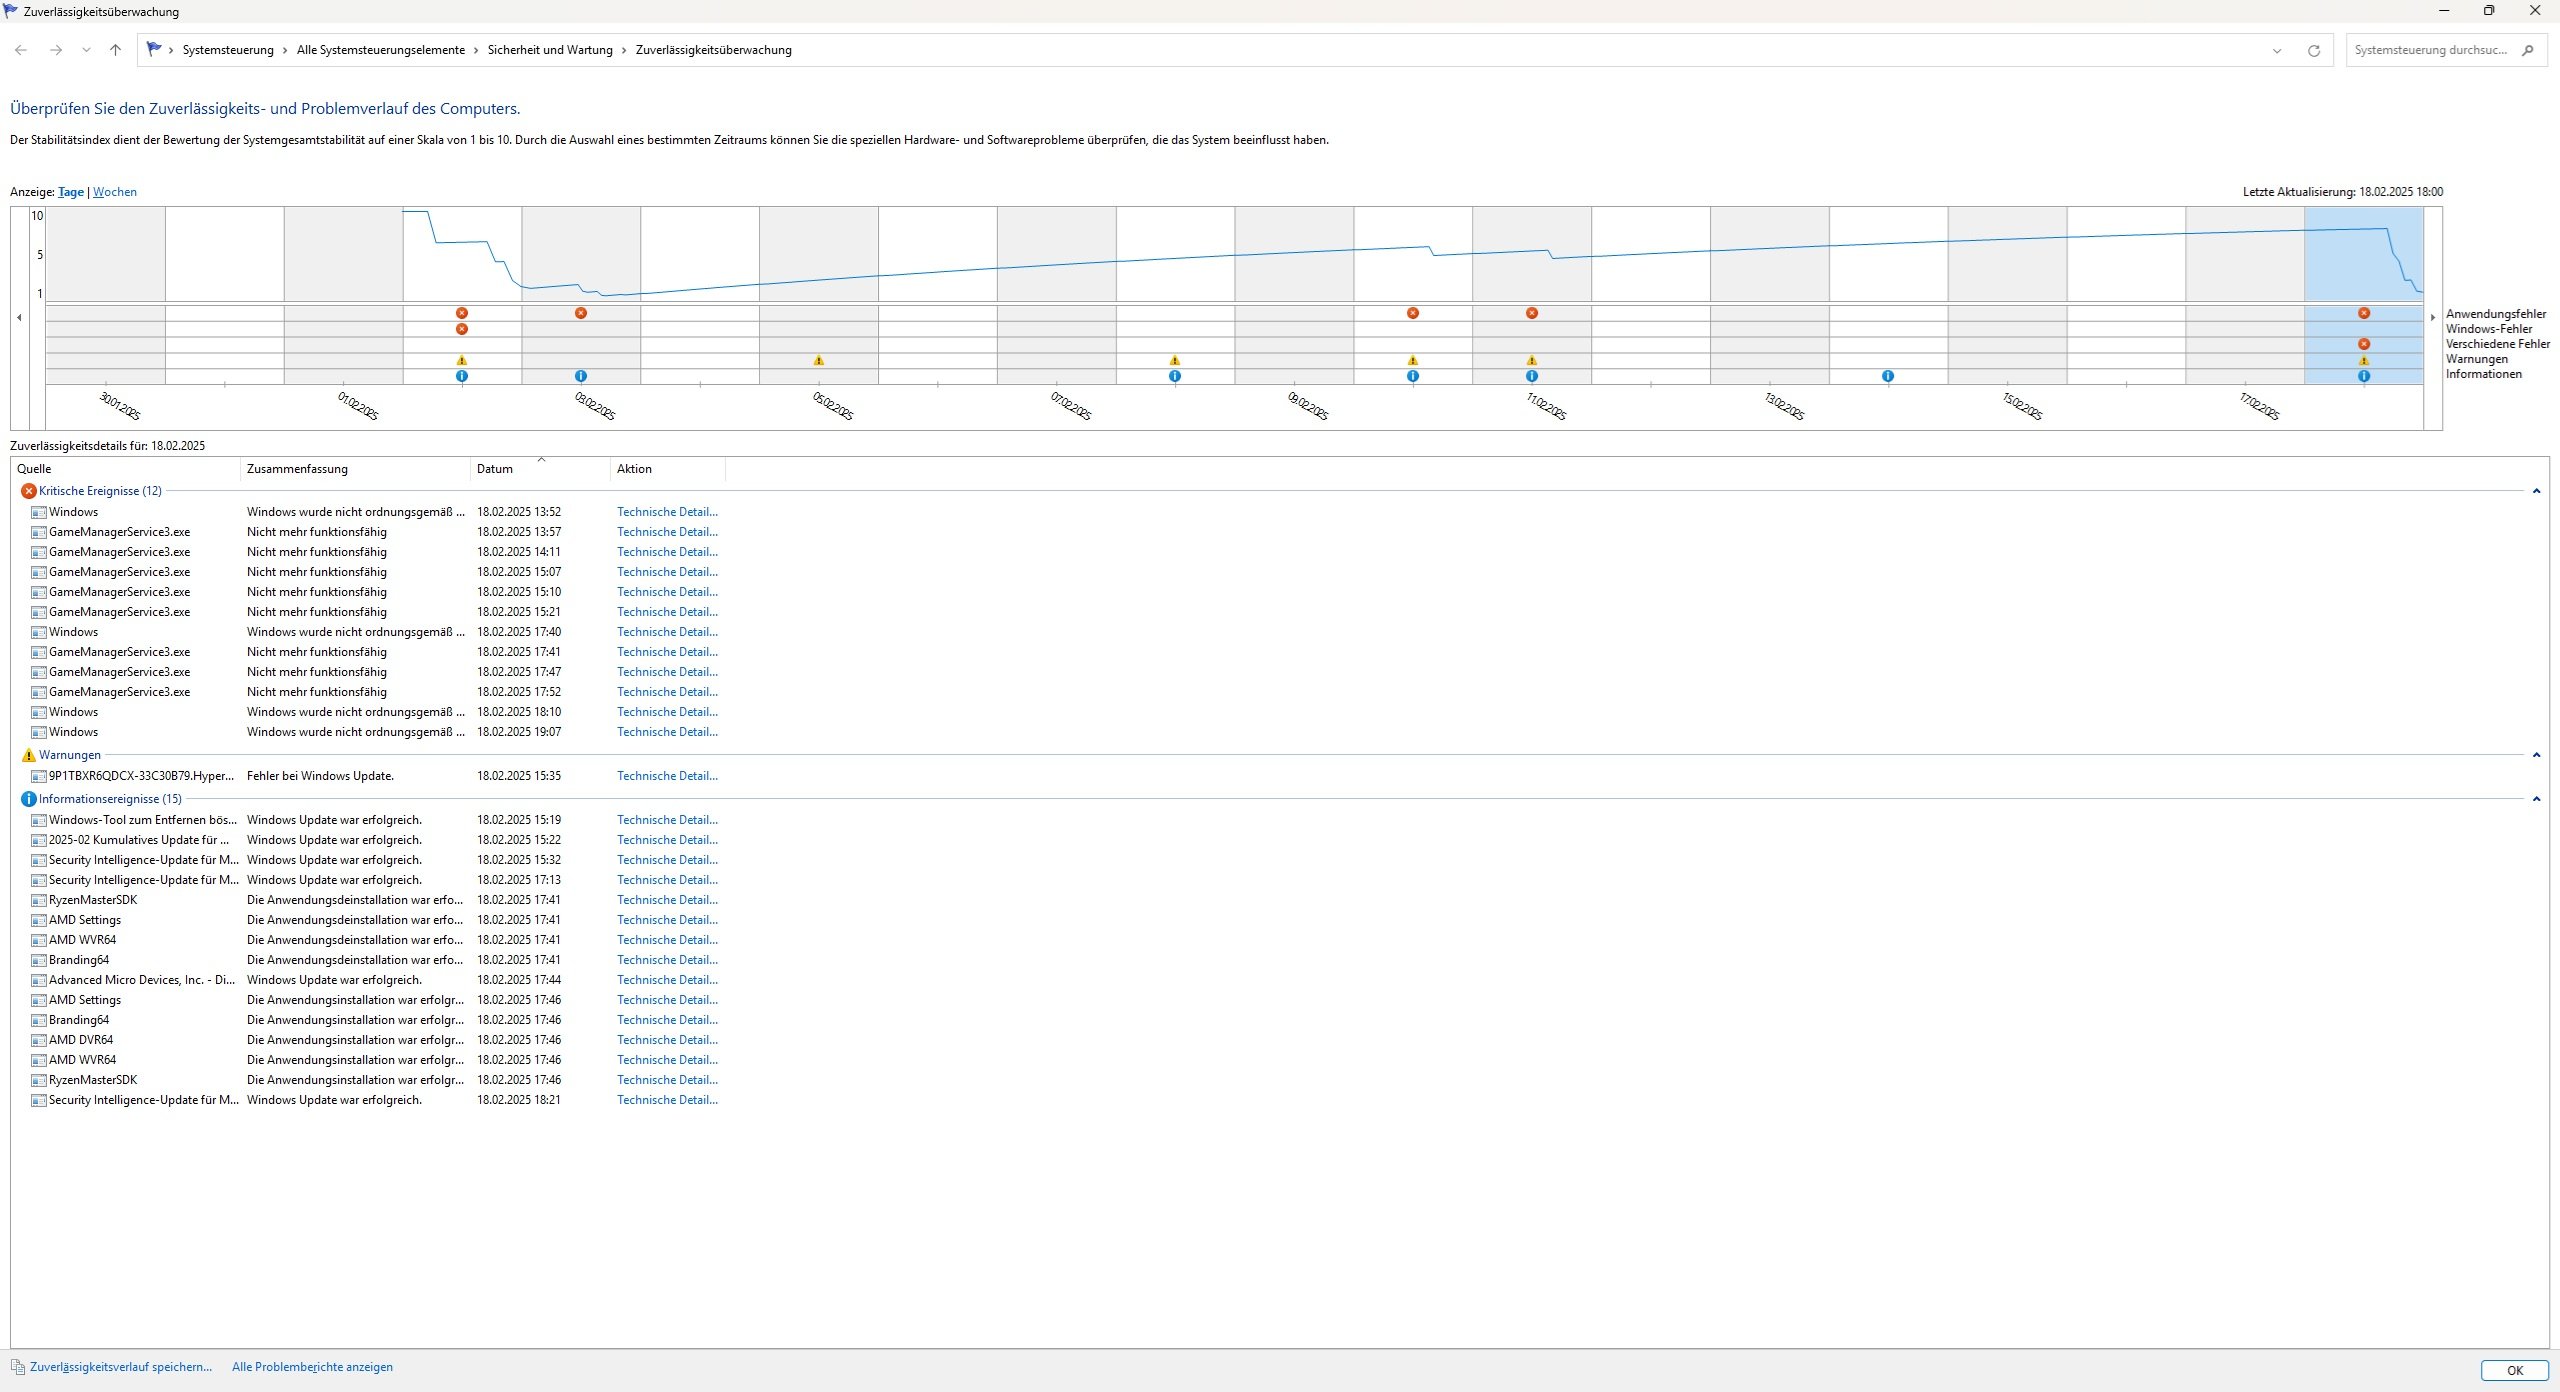Click the miscellaneous error icon for 18.02.2025

pyautogui.click(x=2363, y=344)
